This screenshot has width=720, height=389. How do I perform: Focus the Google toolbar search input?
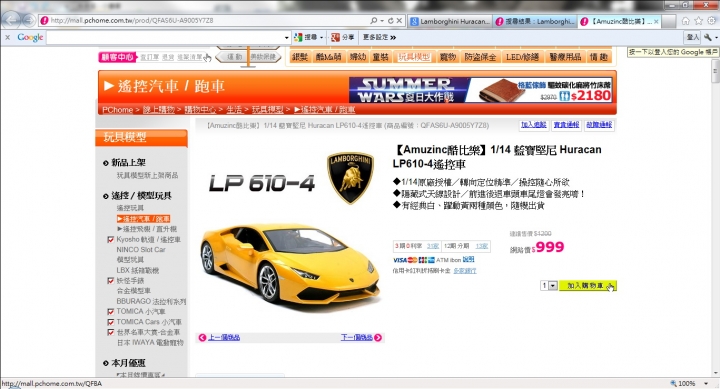(x=164, y=37)
